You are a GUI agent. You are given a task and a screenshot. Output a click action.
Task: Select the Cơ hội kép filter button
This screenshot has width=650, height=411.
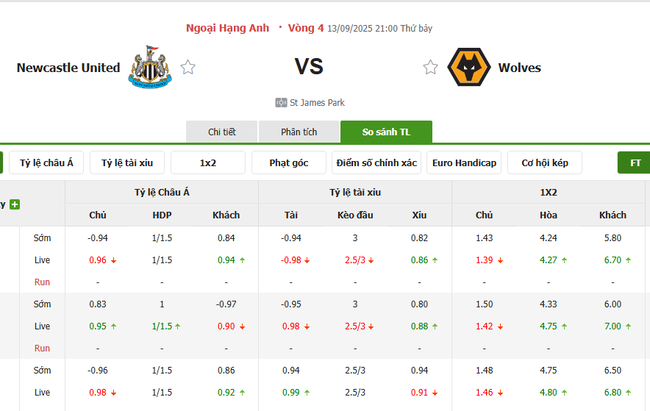[x=545, y=163]
